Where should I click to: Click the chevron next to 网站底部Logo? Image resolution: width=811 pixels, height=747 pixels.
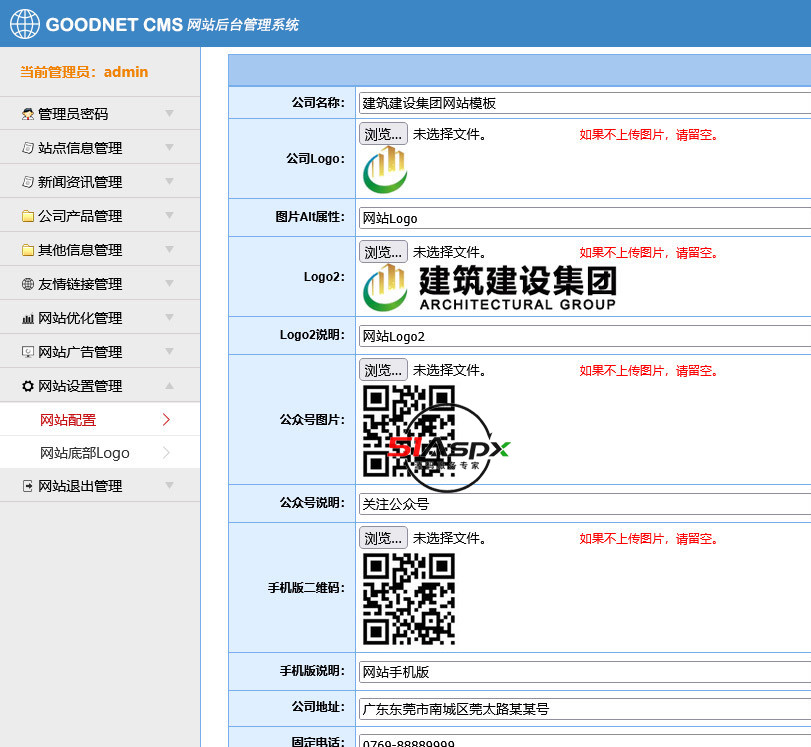click(x=166, y=453)
